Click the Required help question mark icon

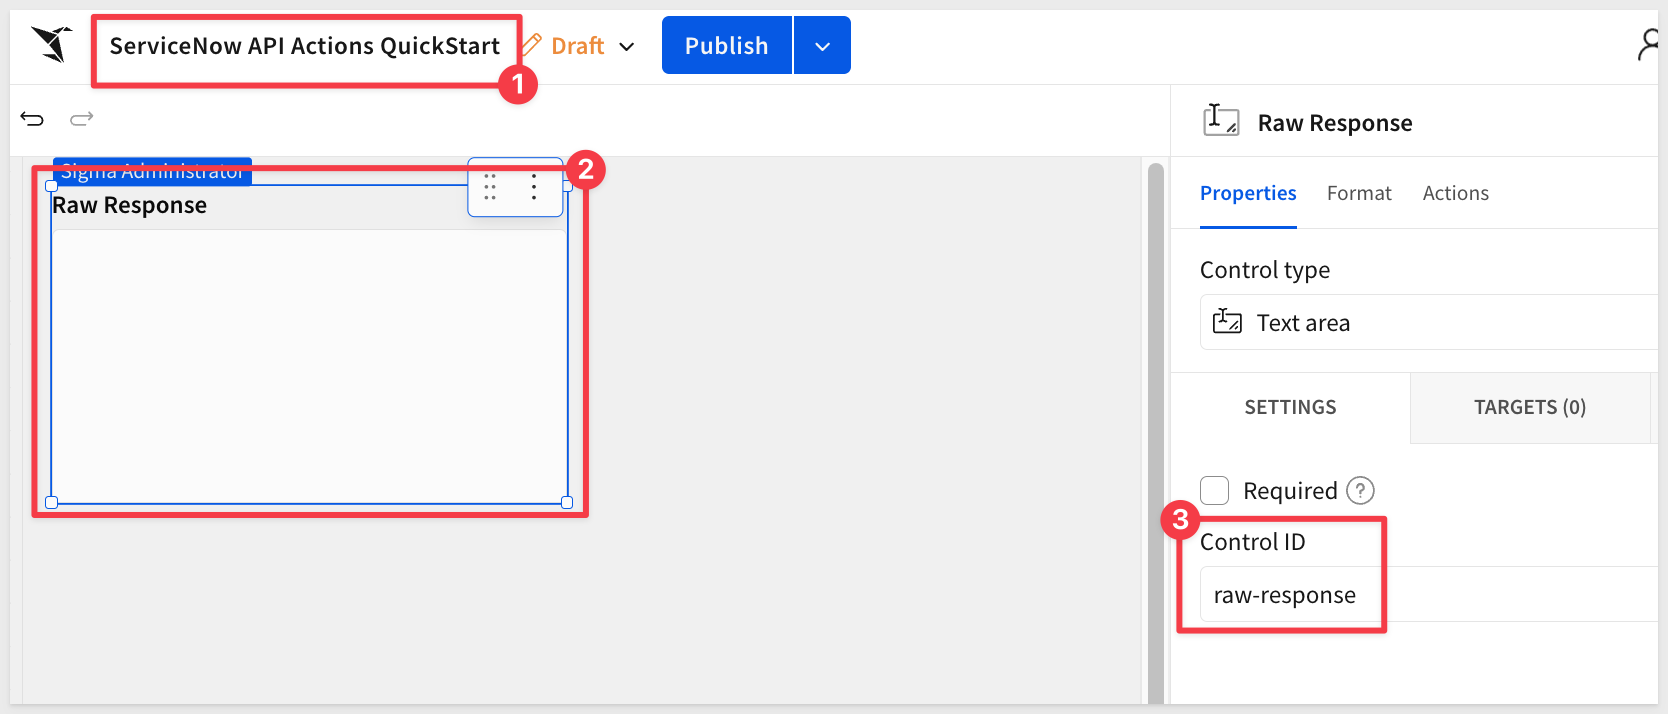pos(1360,490)
